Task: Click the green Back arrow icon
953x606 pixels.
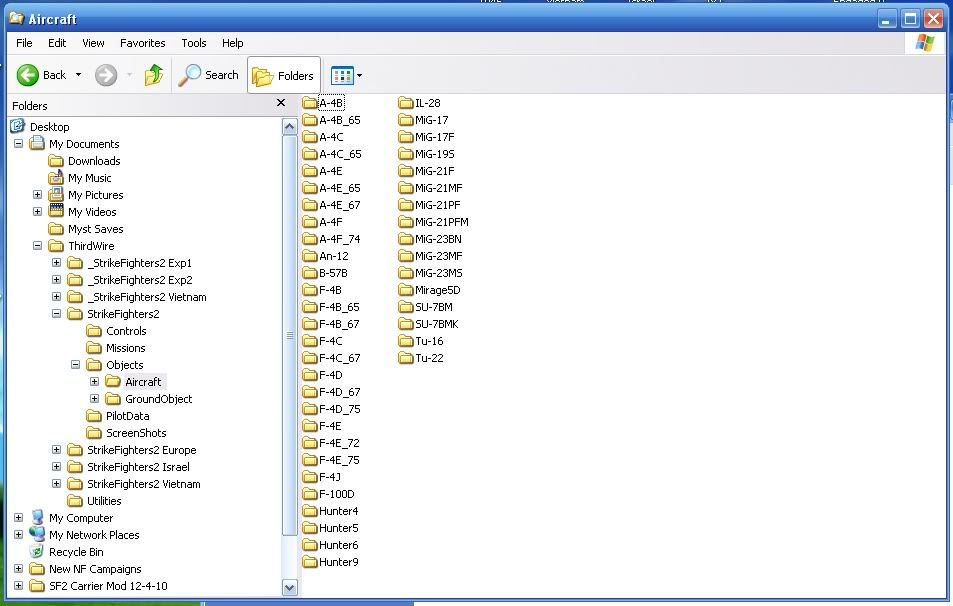Action: (27, 75)
